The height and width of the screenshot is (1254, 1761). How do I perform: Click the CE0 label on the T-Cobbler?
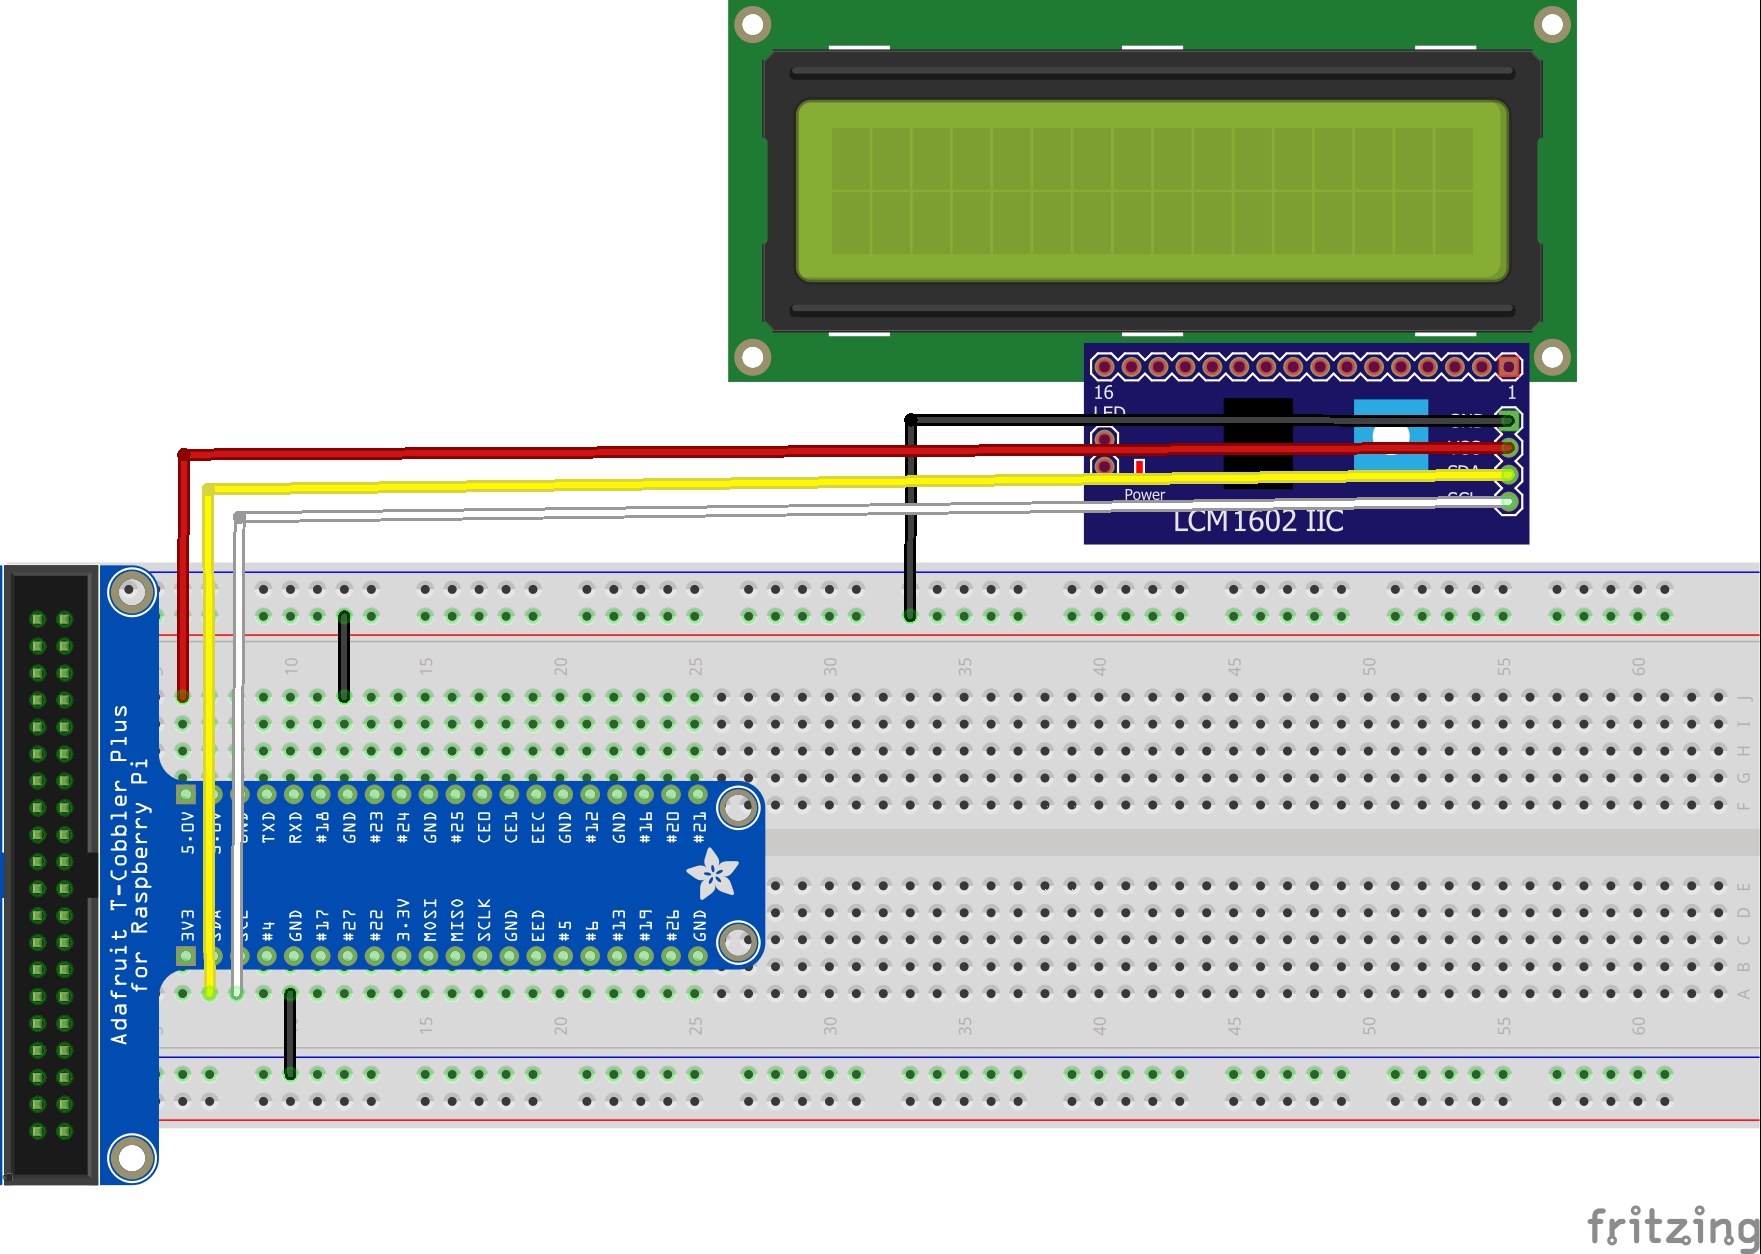[x=484, y=827]
